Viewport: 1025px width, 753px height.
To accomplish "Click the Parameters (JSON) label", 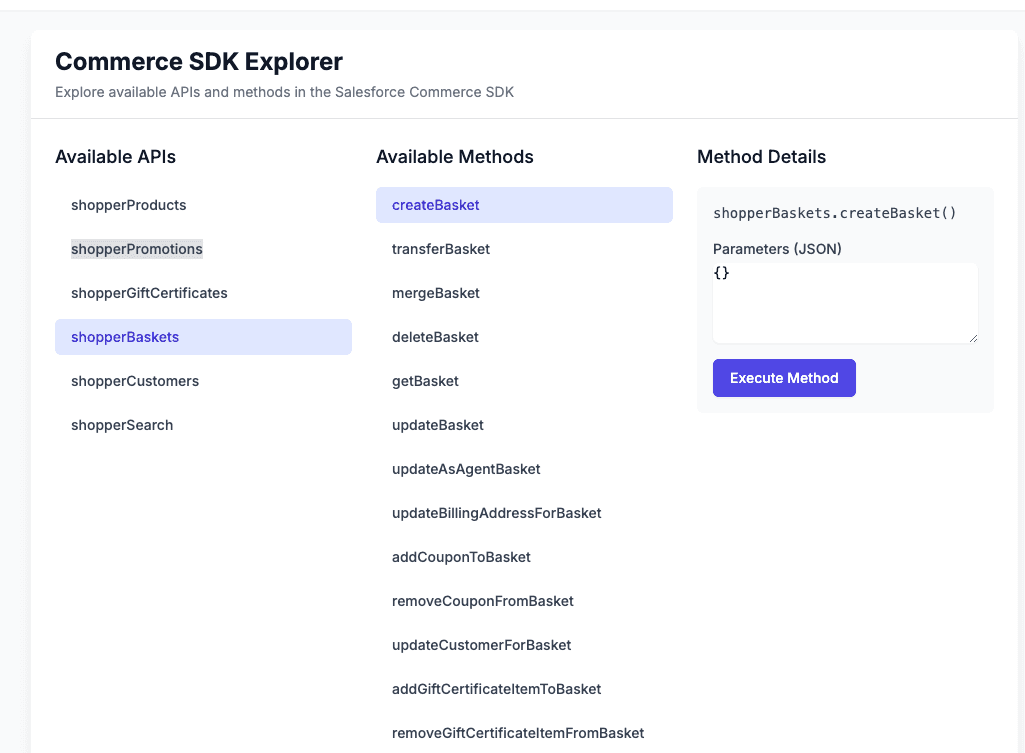I will point(777,249).
